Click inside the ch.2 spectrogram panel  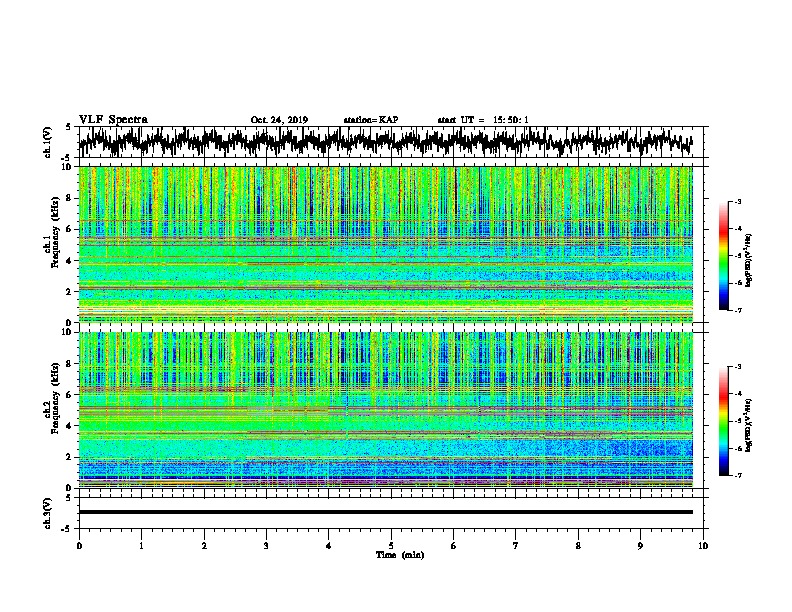(x=386, y=410)
